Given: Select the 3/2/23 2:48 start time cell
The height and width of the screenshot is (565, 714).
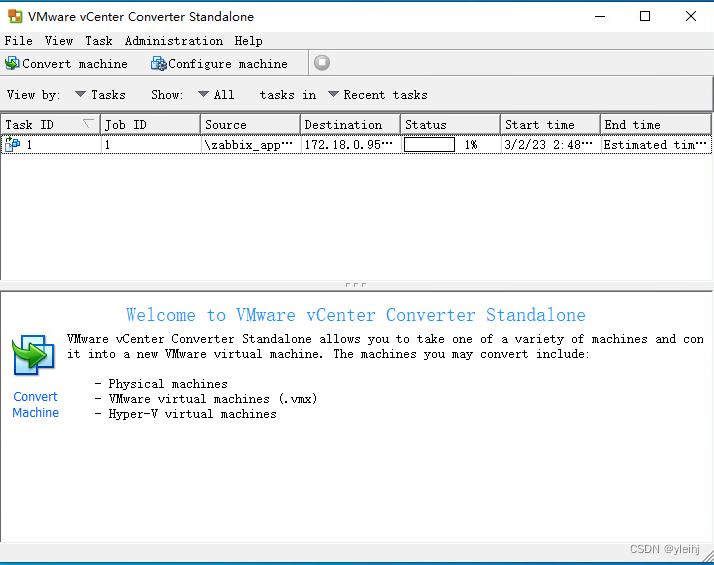Looking at the screenshot, I should coord(551,145).
